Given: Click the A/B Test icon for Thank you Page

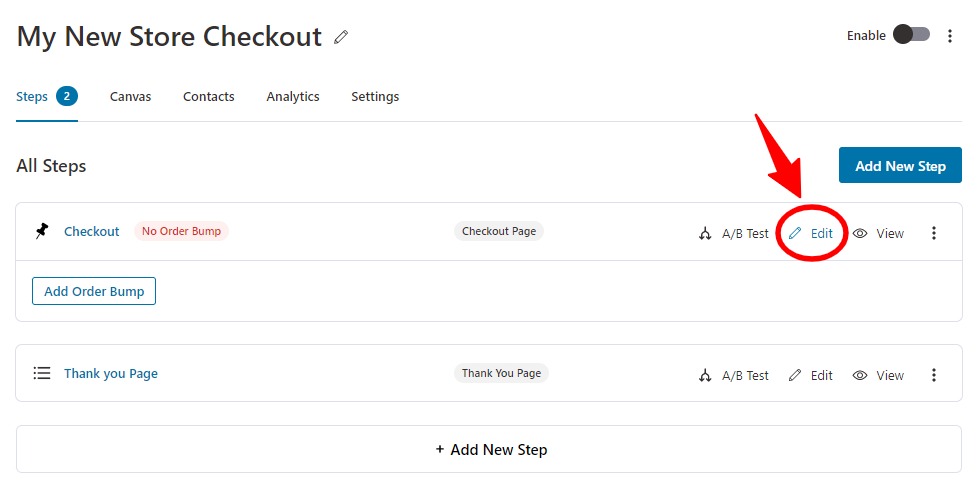Looking at the screenshot, I should [x=705, y=376].
